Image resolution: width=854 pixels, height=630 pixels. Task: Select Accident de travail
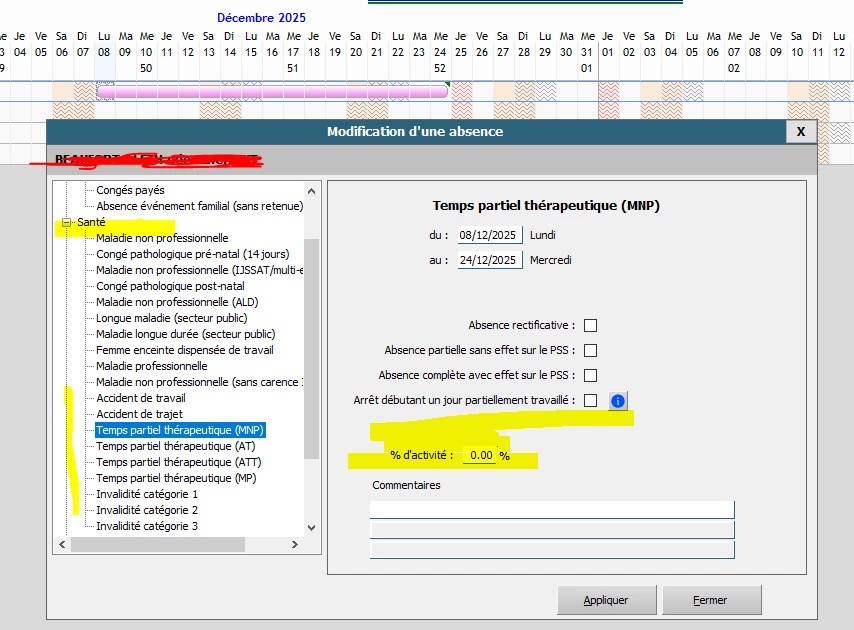(141, 398)
